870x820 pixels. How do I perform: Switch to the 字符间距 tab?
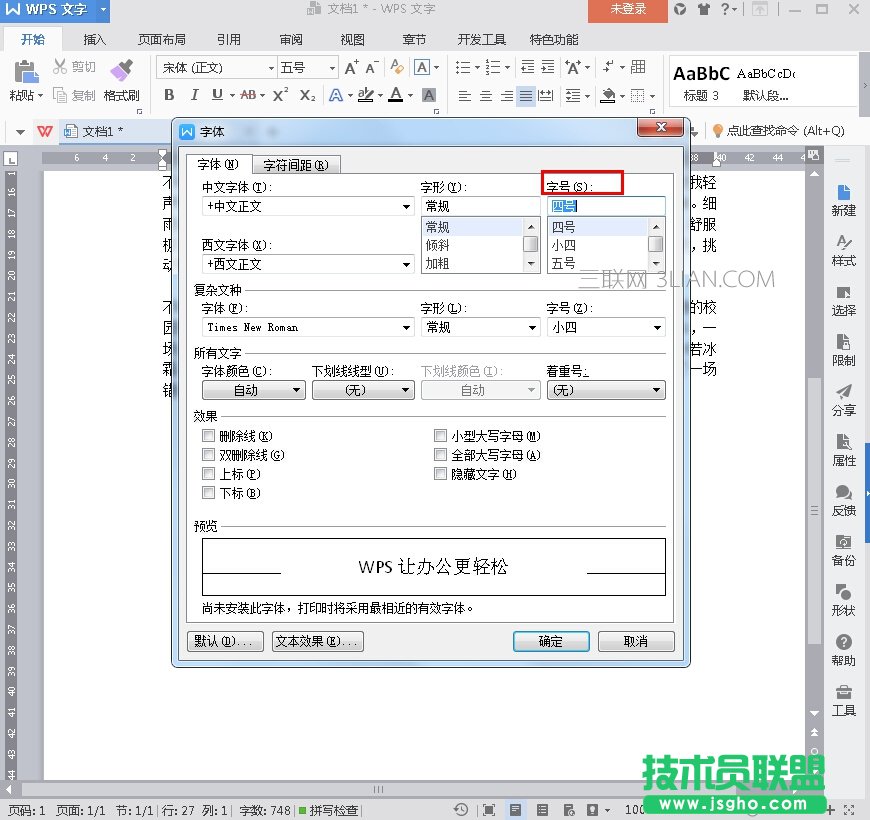295,165
